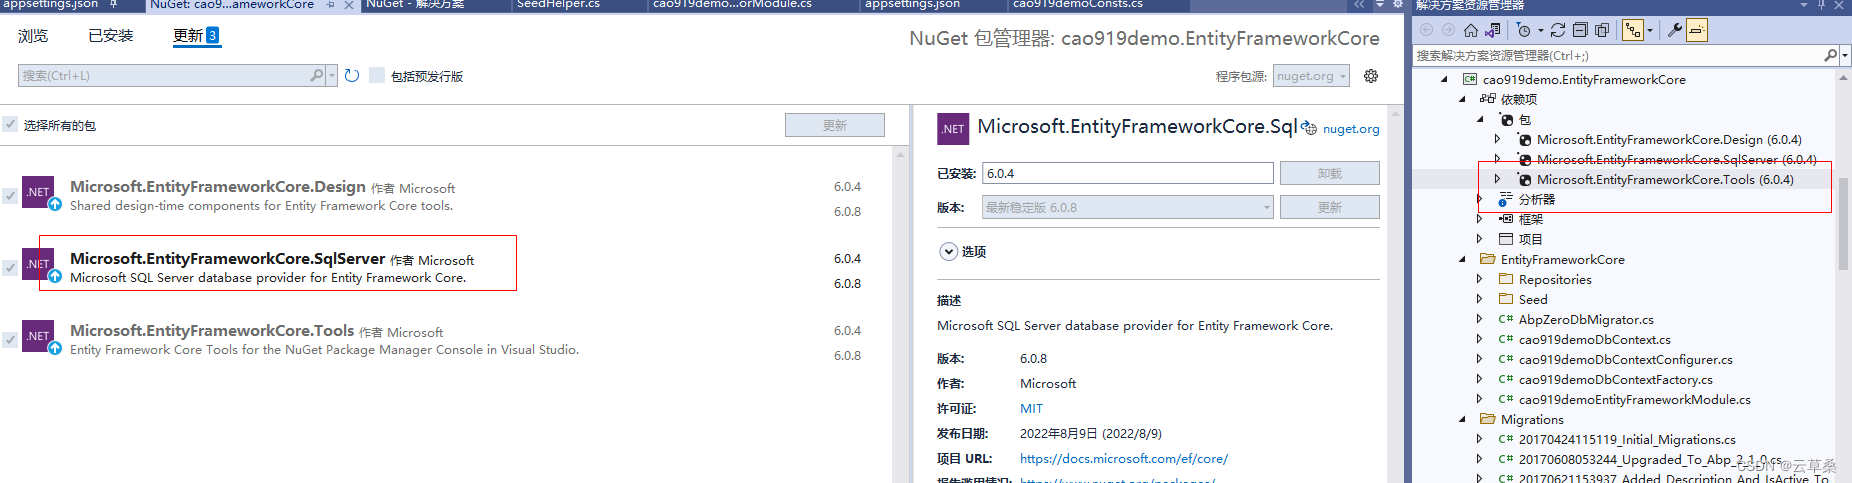The image size is (1852, 483).
Task: Click the Home icon in Solution Explorer toolbar
Action: pyautogui.click(x=1471, y=30)
